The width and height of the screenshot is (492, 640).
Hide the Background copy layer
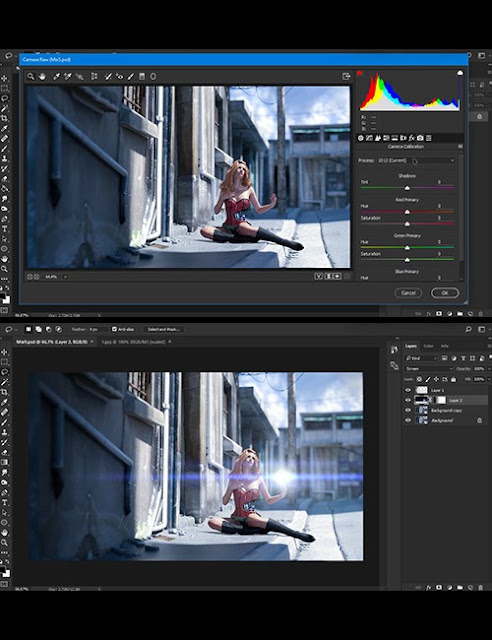pos(408,410)
